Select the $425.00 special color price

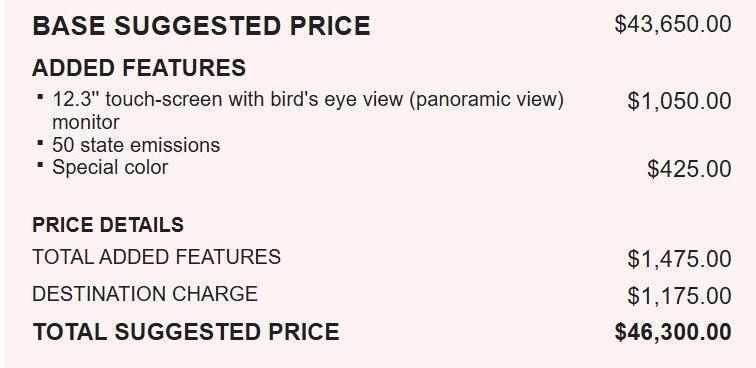click(689, 169)
